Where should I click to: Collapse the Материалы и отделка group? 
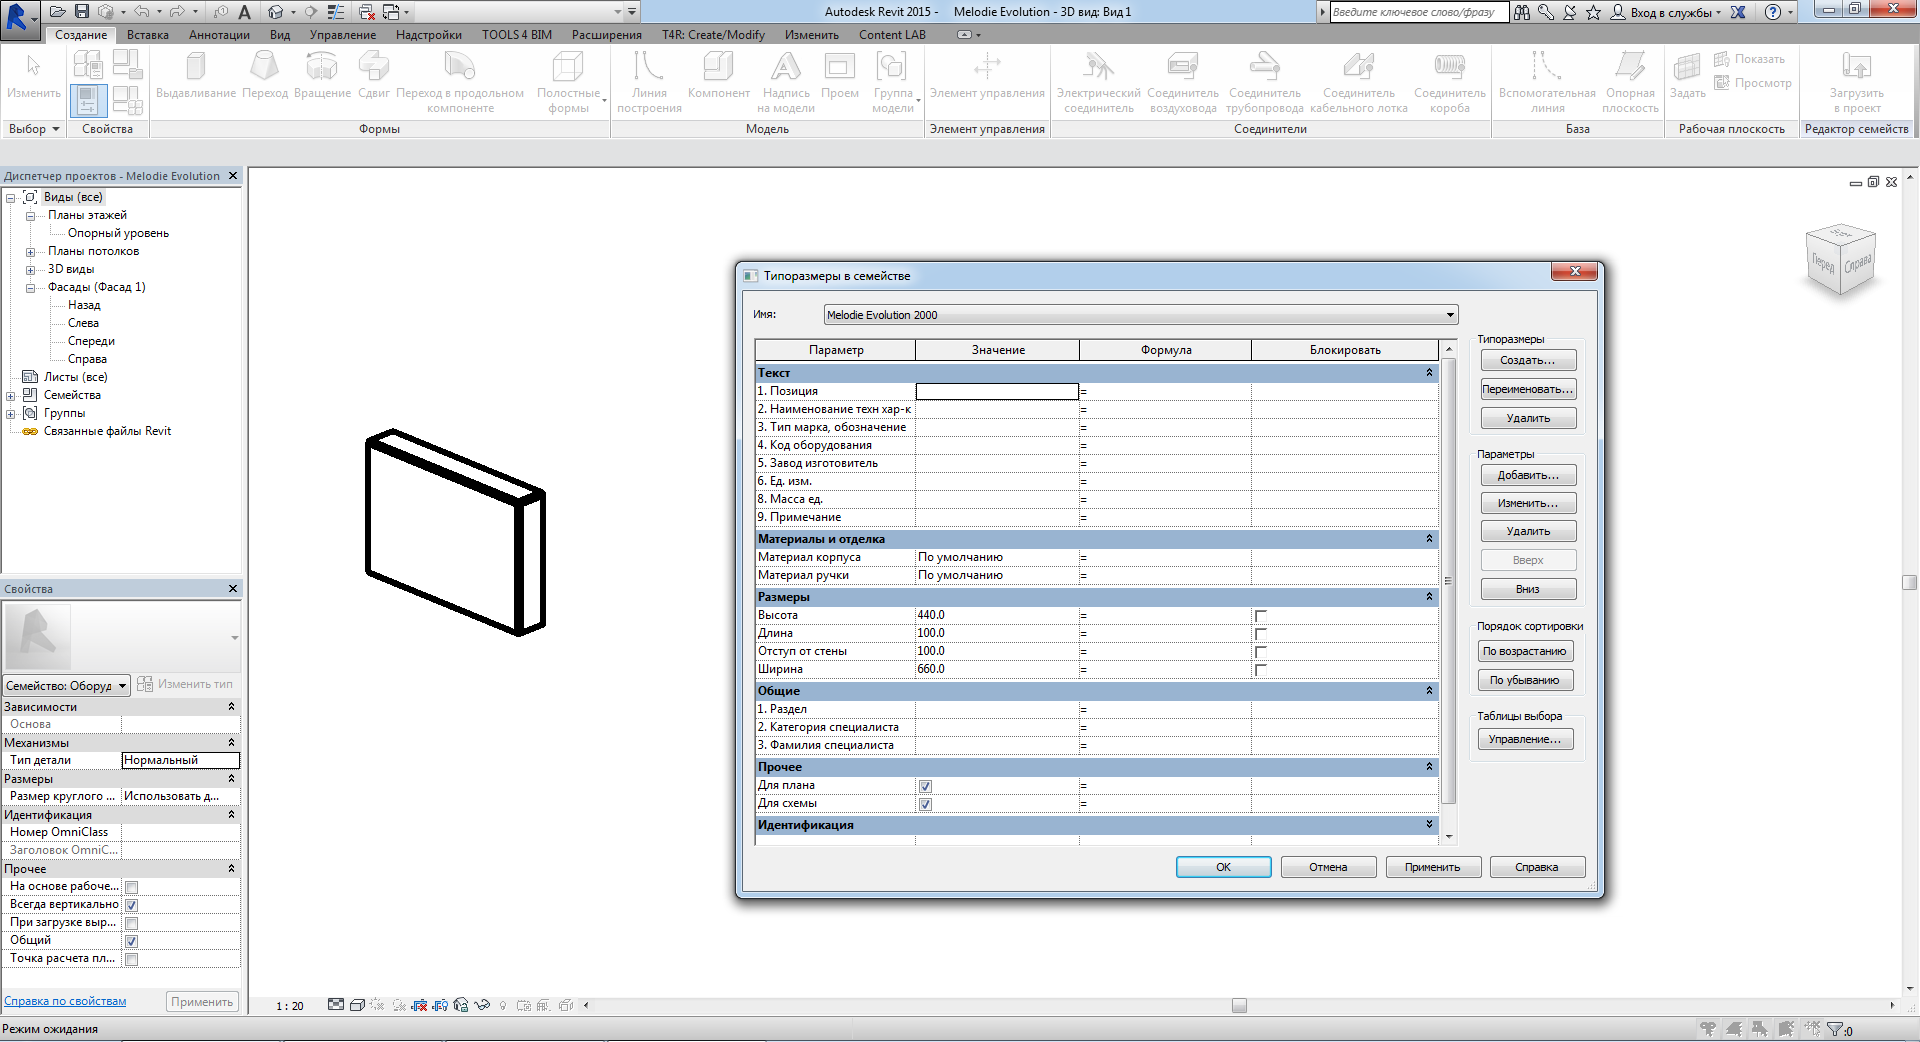click(1429, 538)
